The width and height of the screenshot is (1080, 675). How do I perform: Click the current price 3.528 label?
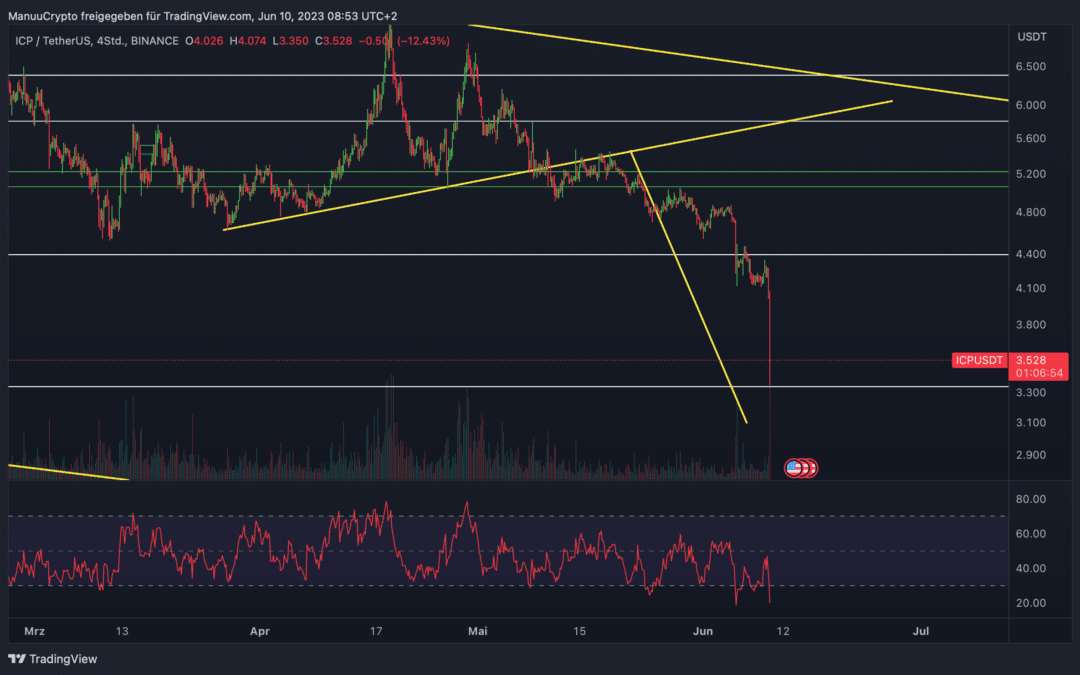[1030, 360]
